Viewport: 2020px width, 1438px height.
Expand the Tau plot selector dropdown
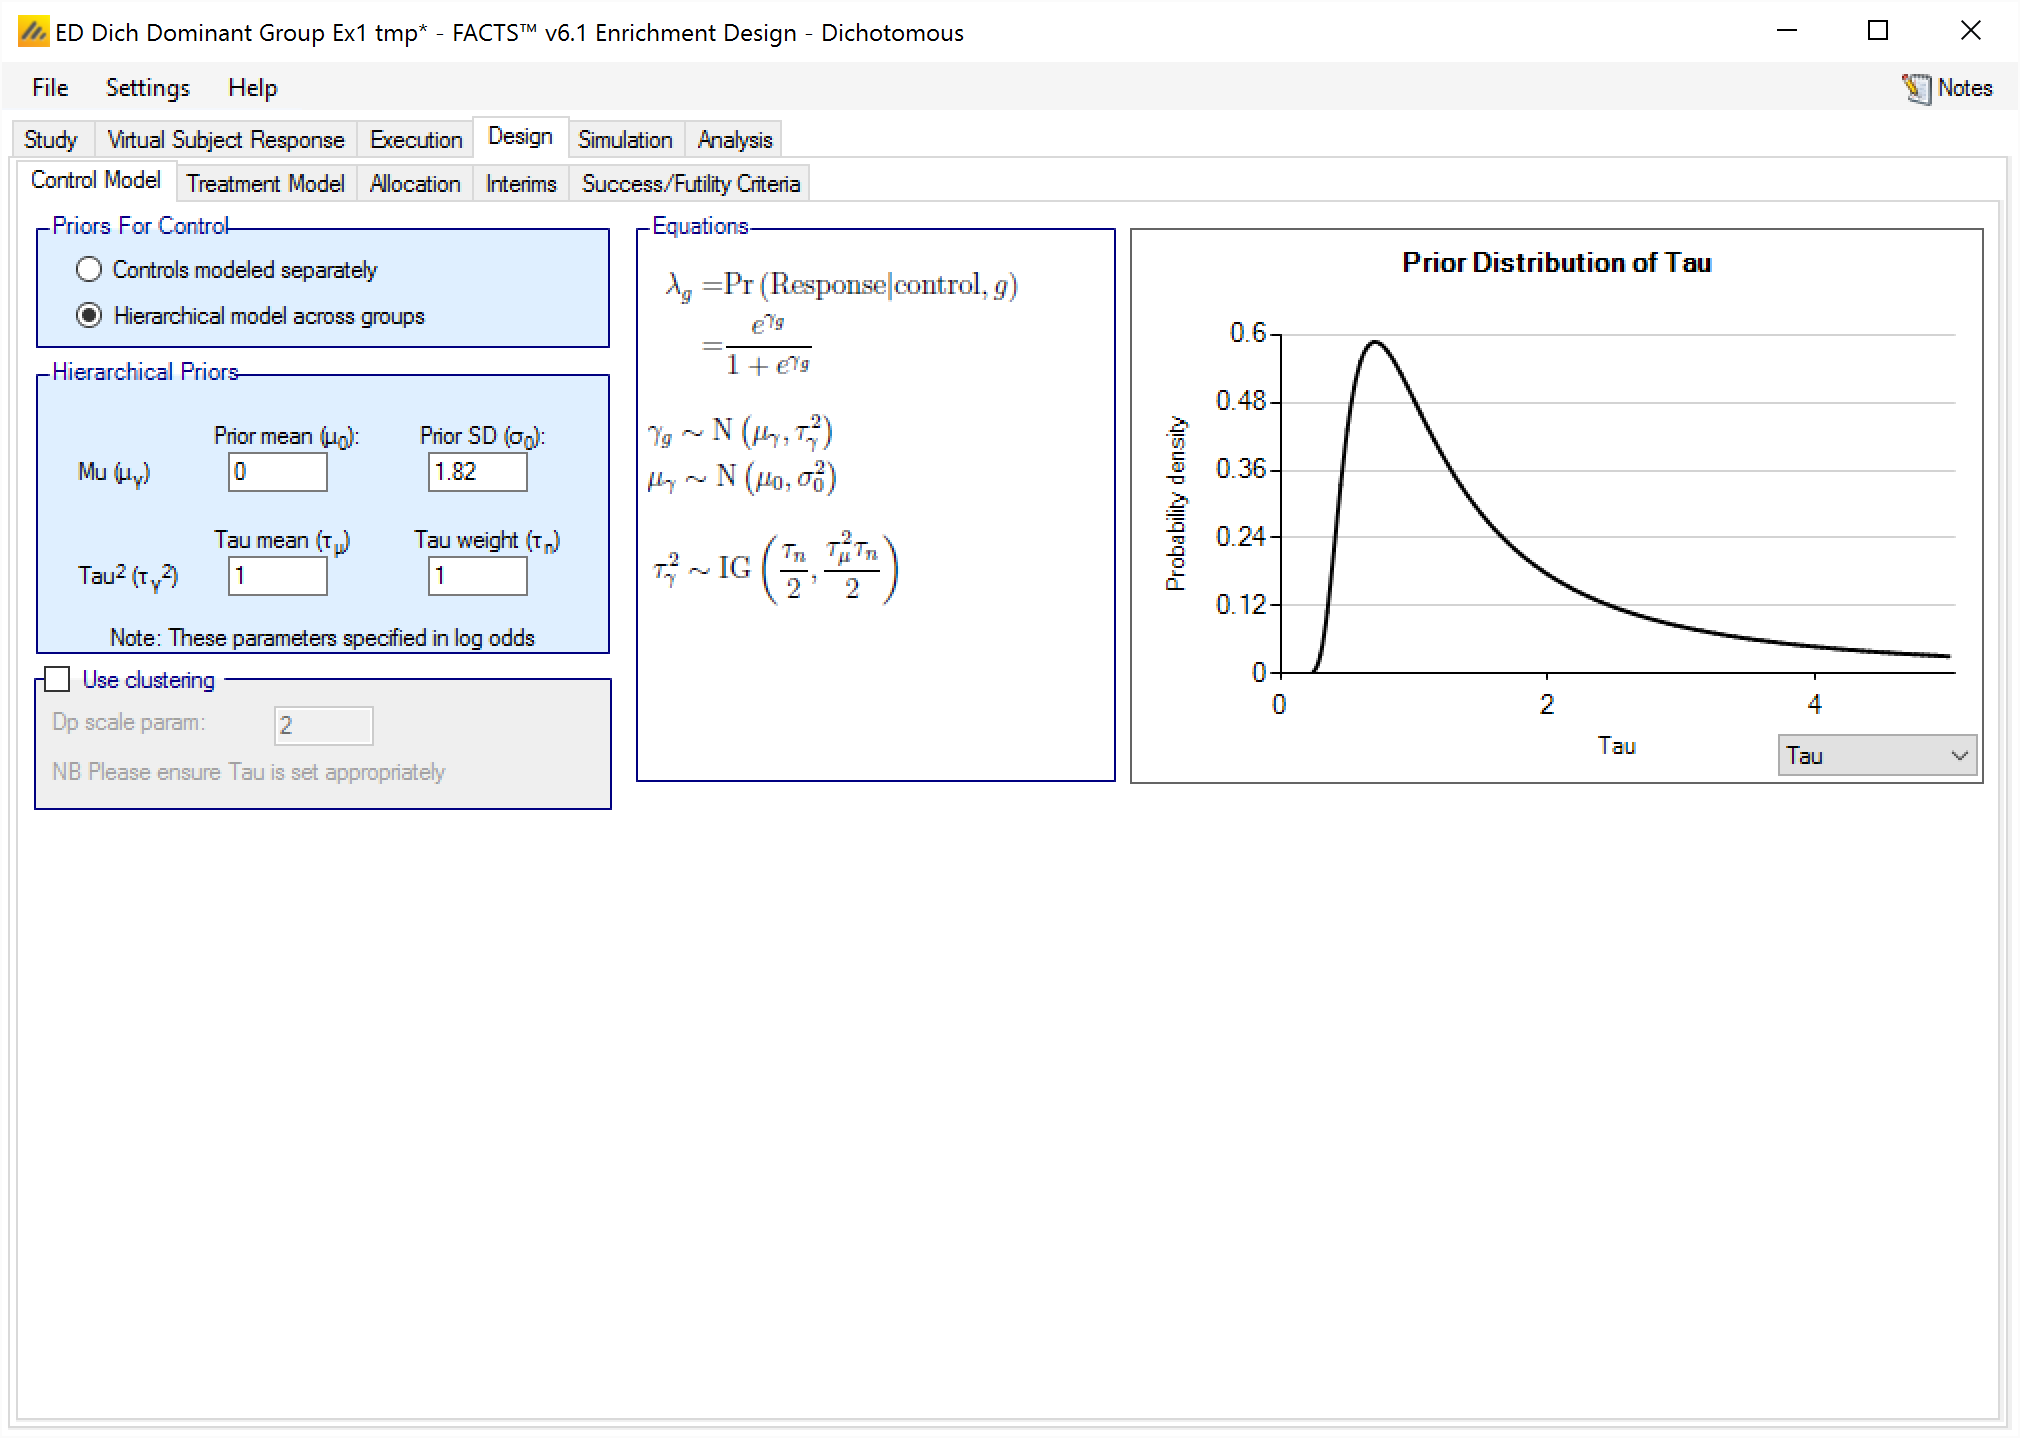pyautogui.click(x=1876, y=755)
